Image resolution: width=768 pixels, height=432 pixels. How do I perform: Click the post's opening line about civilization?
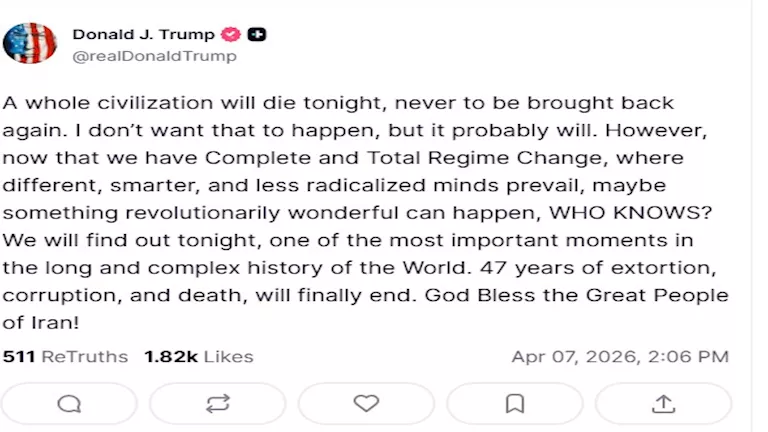pos(338,103)
